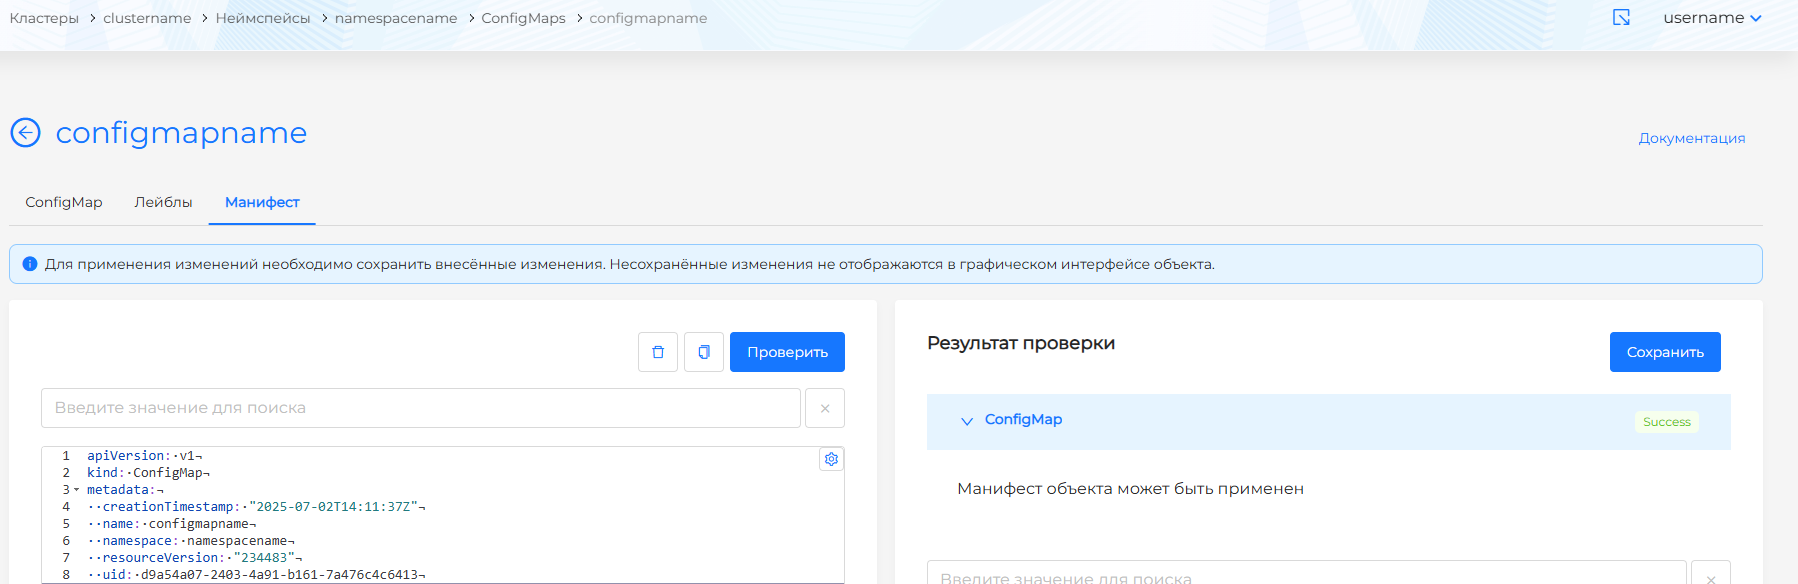Switch to the Лейблы tab
The width and height of the screenshot is (1798, 584).
163,202
